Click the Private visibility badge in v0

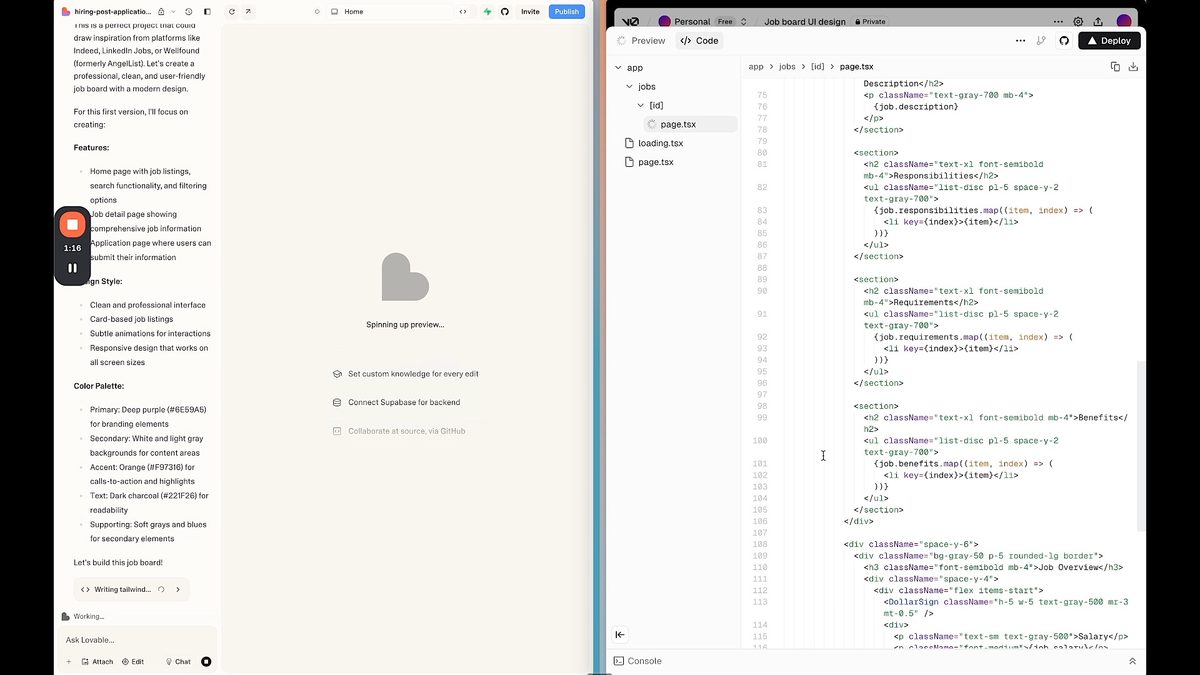click(869, 21)
